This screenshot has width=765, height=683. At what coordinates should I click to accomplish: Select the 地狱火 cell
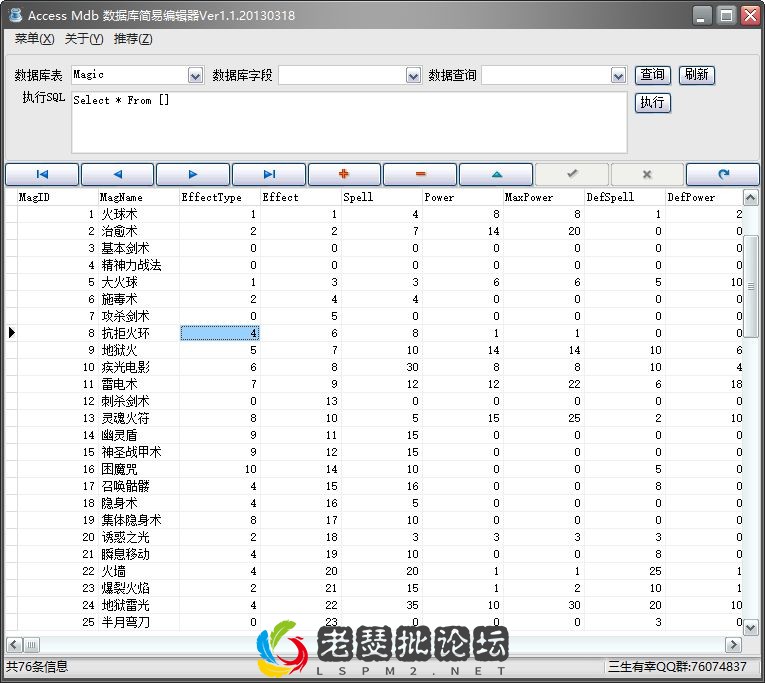click(139, 350)
